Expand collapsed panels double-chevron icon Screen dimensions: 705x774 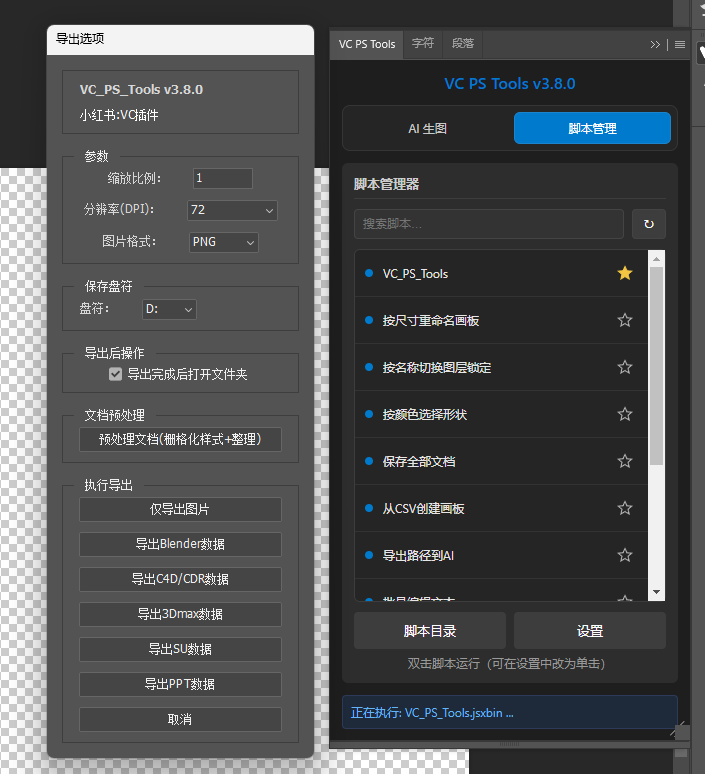[655, 44]
